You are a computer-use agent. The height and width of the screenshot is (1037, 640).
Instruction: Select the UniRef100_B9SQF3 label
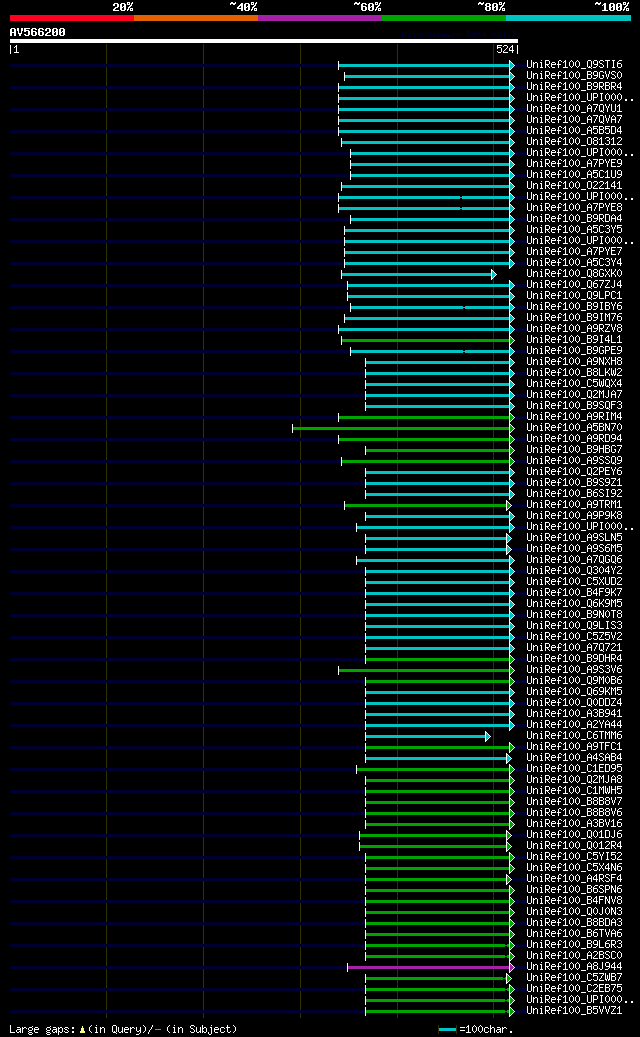(x=574, y=405)
